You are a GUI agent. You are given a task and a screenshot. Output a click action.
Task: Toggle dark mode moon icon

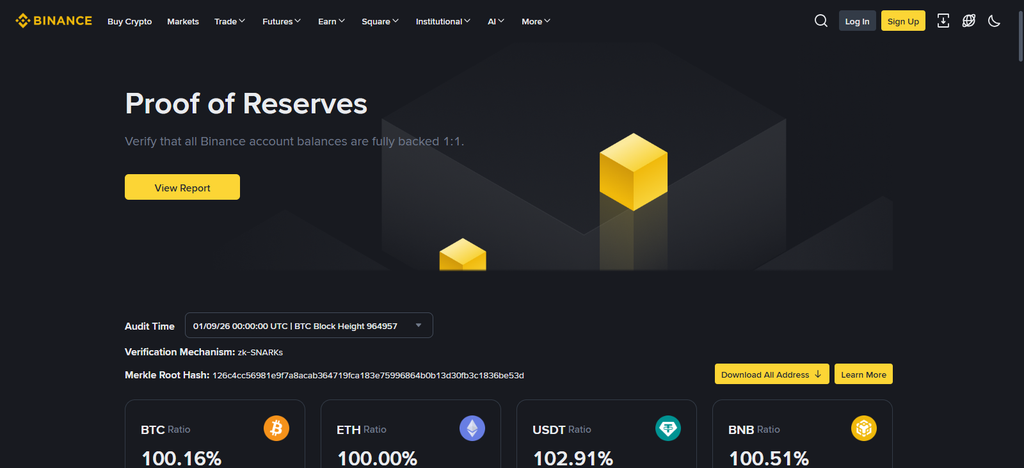click(994, 21)
